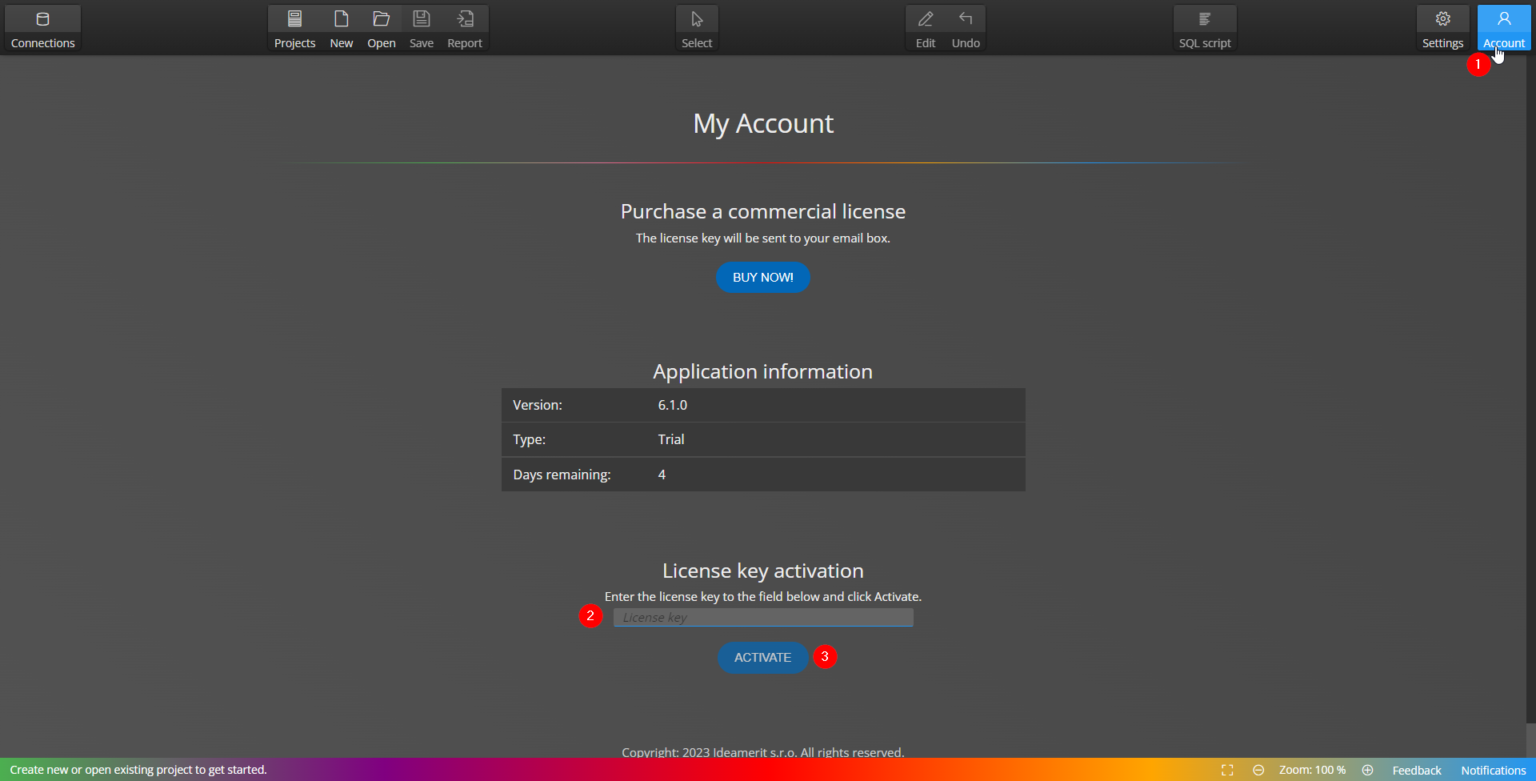Screen dimensions: 1536x781
Task: Generate a Report
Action: coord(464,27)
